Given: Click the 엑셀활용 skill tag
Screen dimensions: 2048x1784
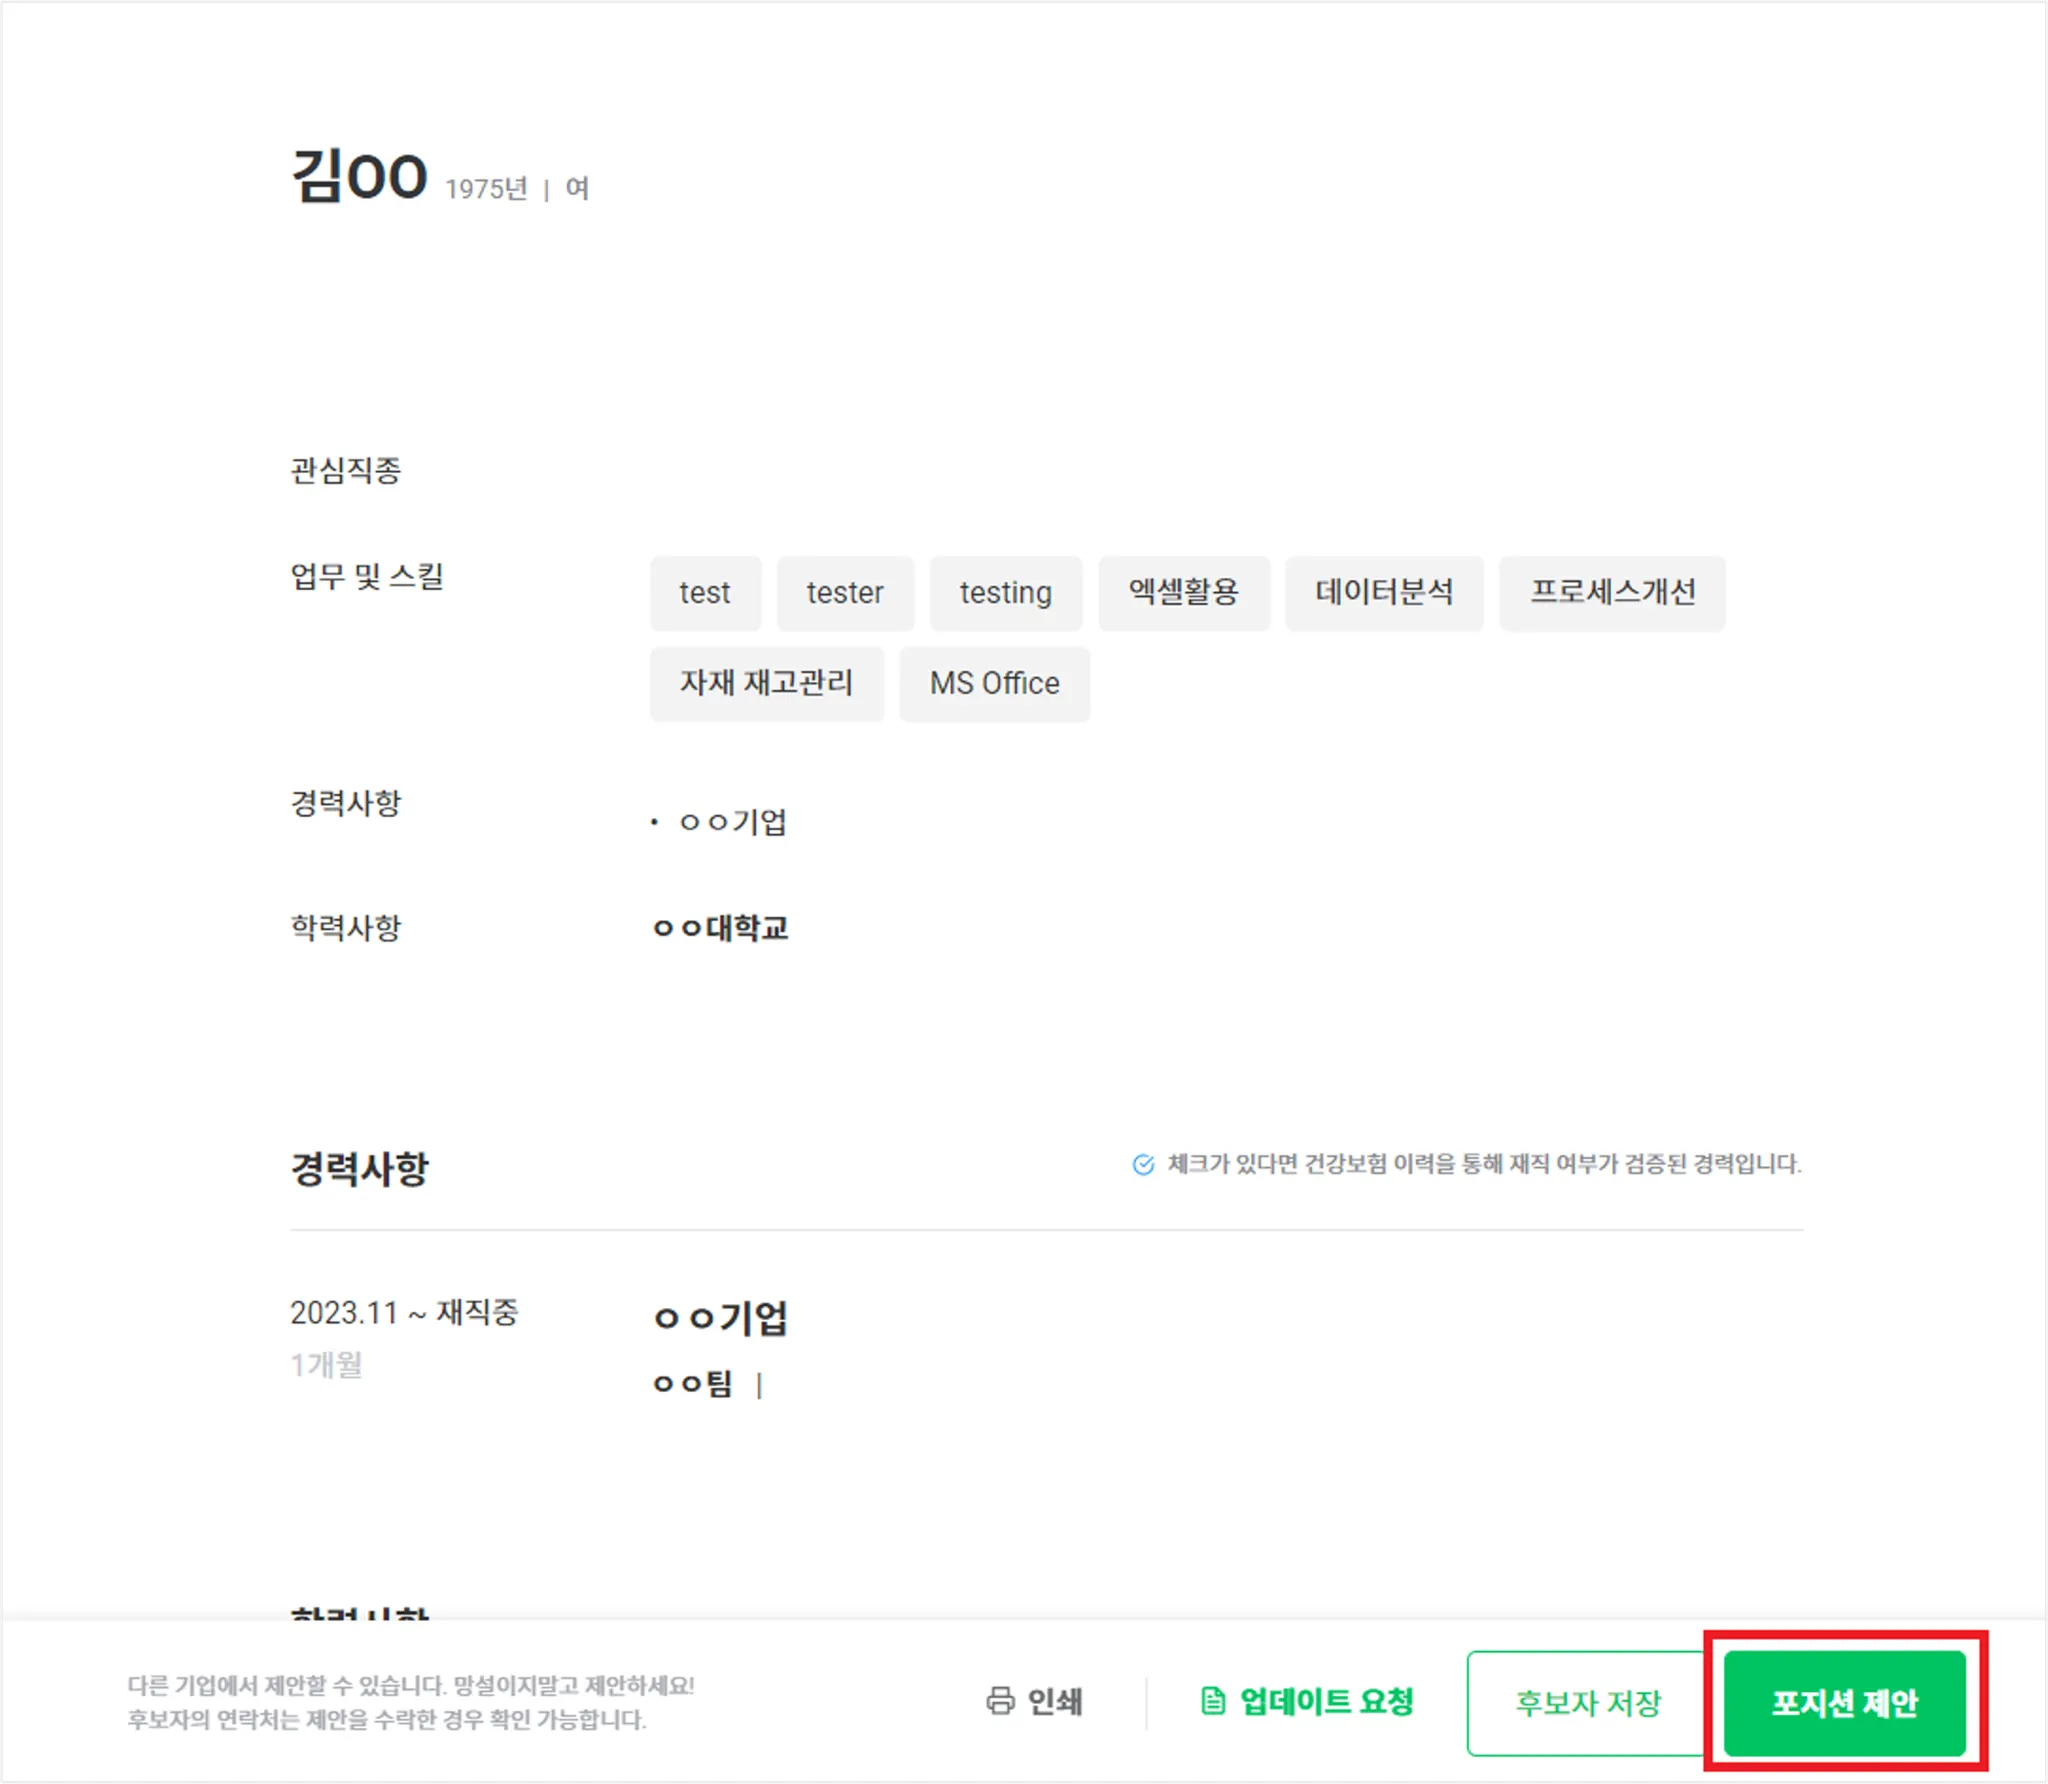Looking at the screenshot, I should (1183, 593).
